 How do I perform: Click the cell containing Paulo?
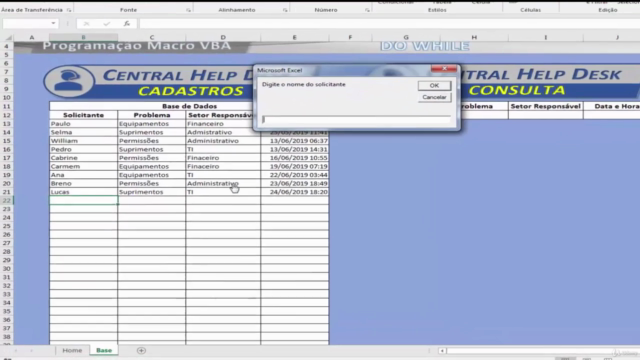(x=83, y=124)
